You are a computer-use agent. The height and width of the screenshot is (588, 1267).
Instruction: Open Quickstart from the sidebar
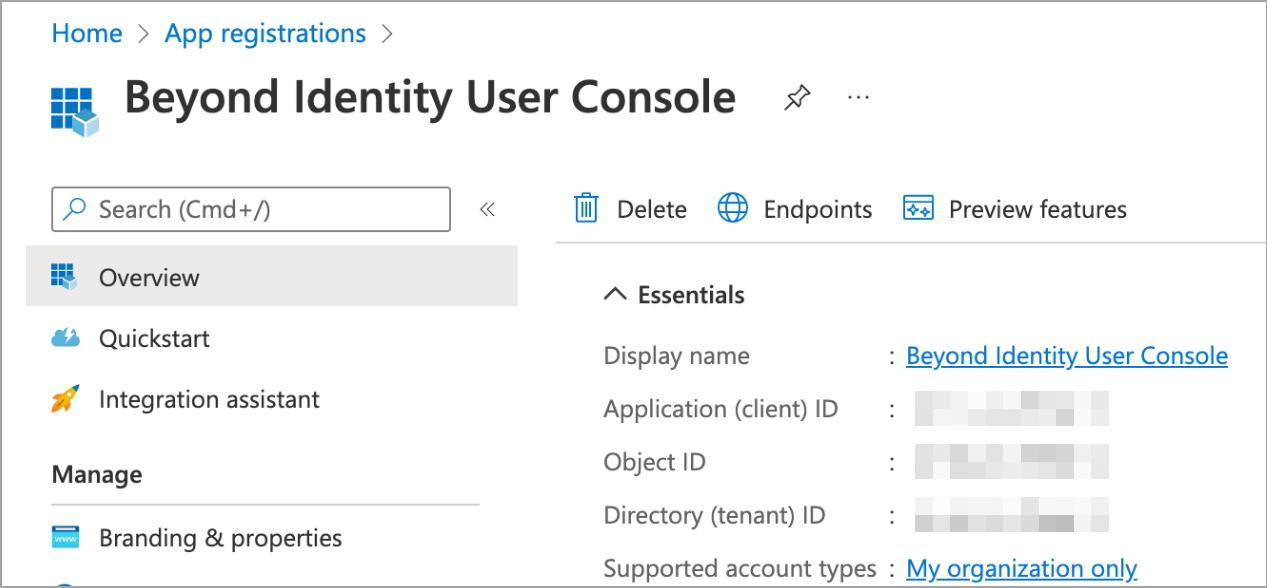click(152, 338)
